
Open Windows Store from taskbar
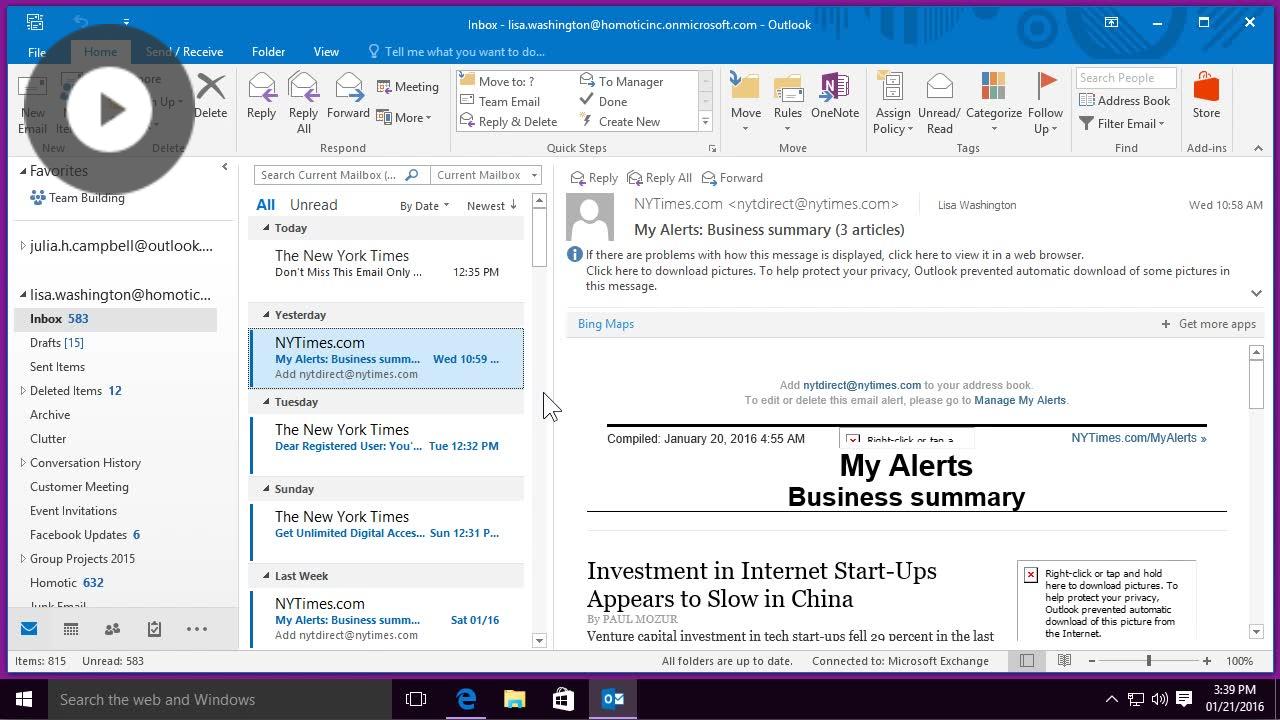point(564,699)
